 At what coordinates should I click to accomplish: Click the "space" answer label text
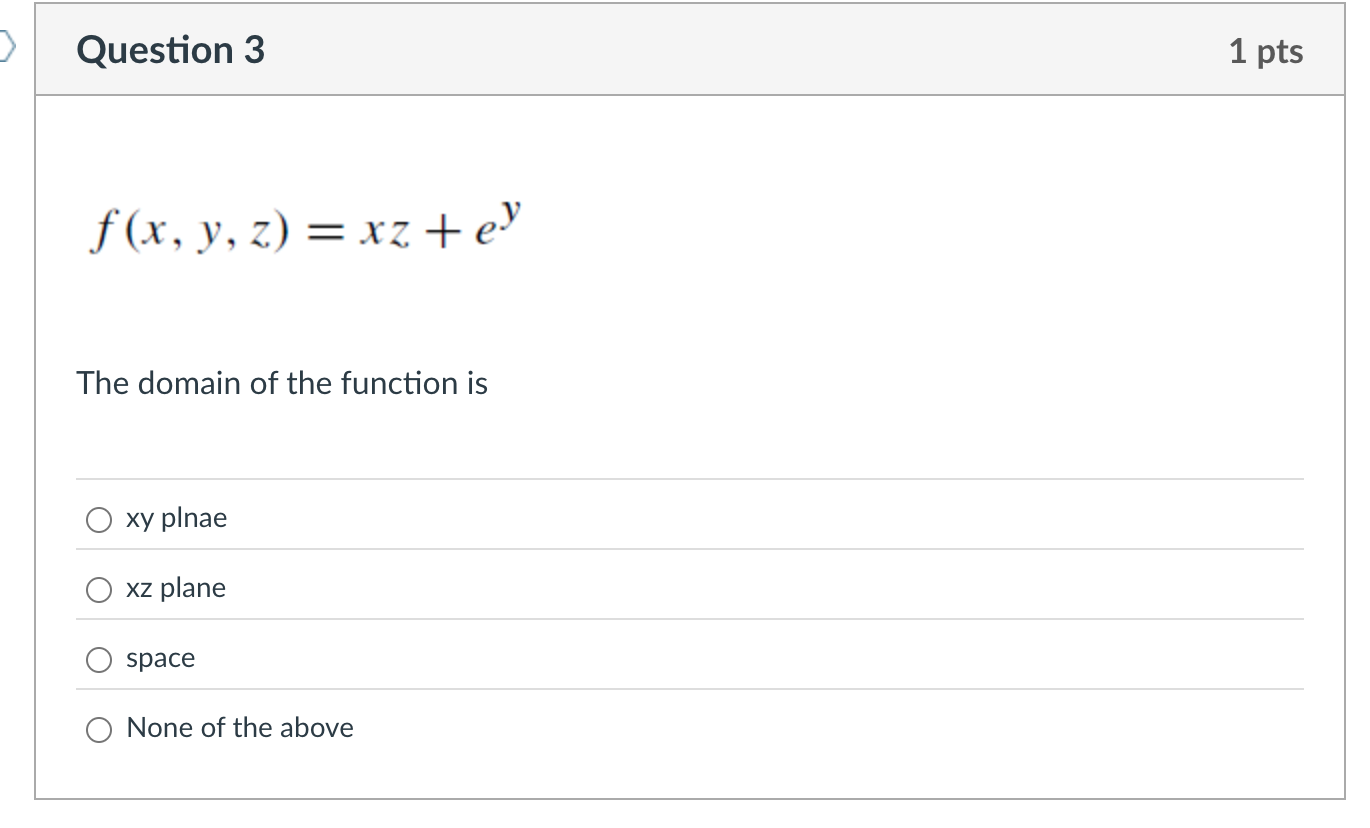point(160,658)
